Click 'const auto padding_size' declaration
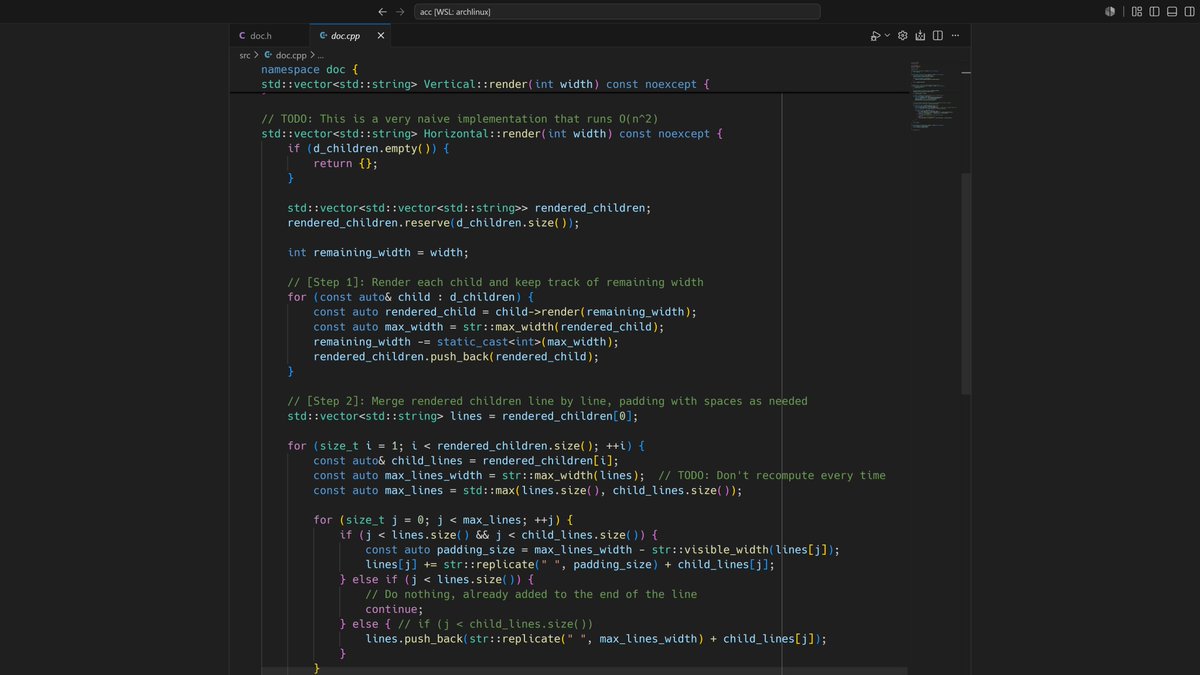Image resolution: width=1200 pixels, height=675 pixels. point(440,550)
